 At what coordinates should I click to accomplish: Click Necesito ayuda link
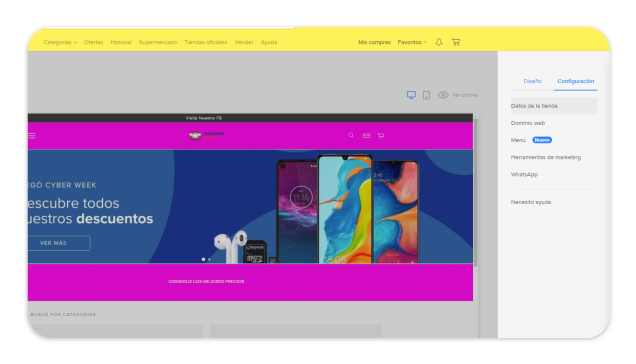point(531,202)
